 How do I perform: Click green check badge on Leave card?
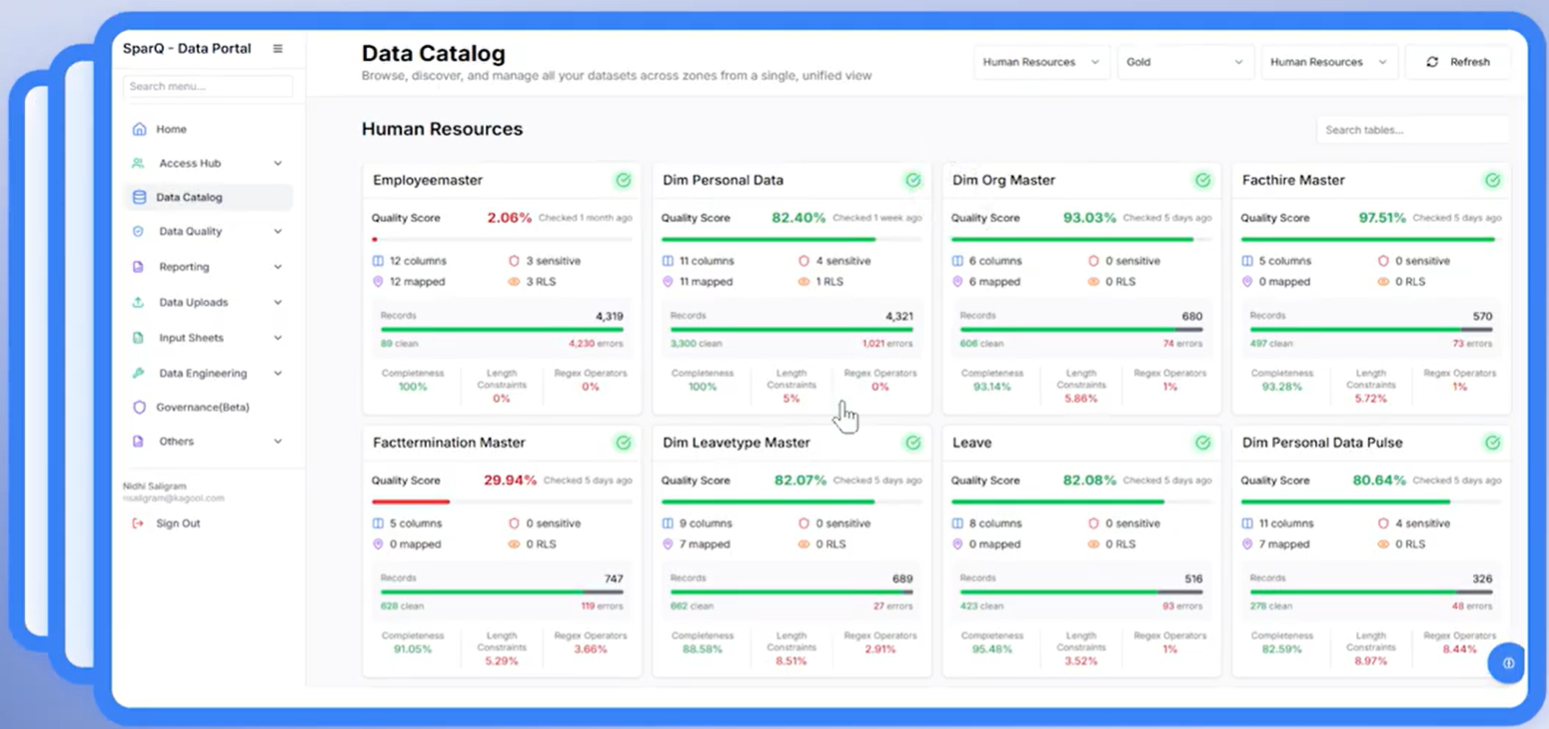tap(1202, 443)
